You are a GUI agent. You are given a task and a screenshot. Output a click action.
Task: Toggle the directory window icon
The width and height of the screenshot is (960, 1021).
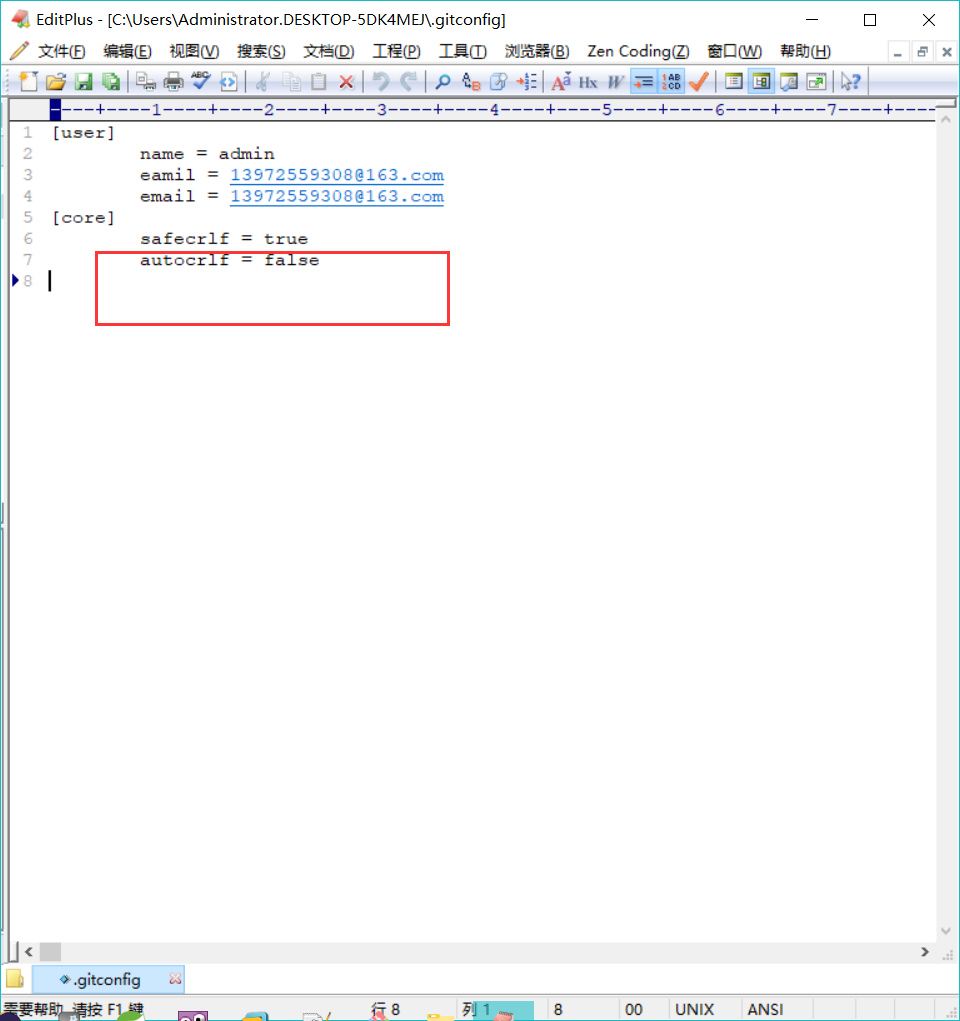[x=733, y=81]
